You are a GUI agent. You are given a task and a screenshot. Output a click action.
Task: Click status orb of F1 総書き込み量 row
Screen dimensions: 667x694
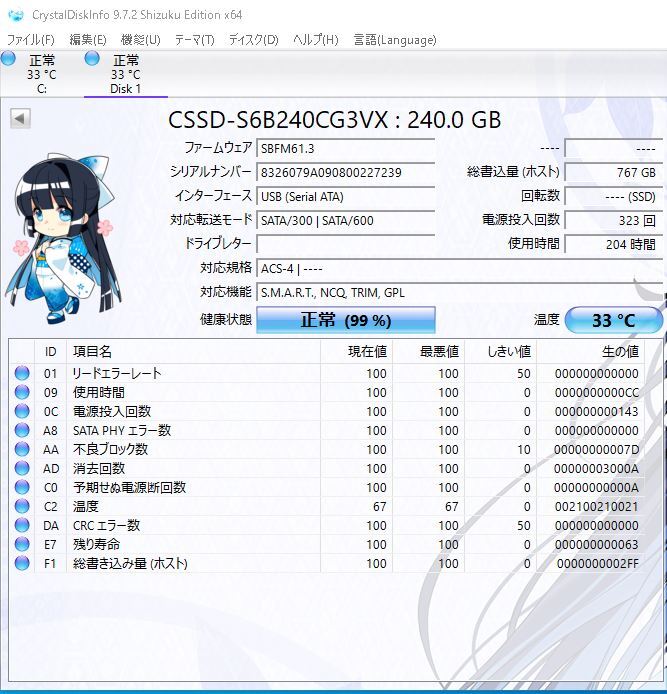click(22, 563)
